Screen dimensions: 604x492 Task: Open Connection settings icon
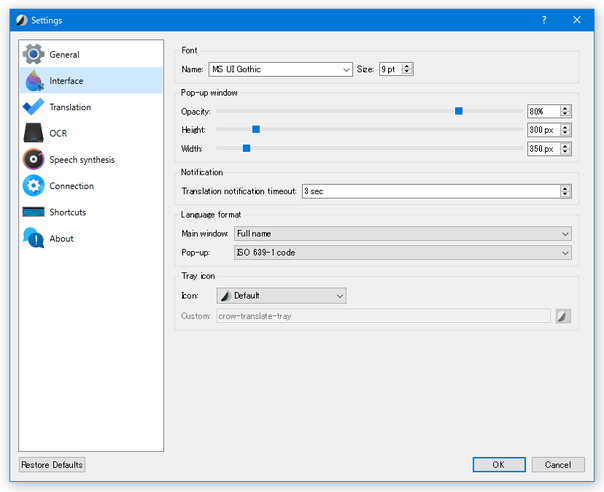pyautogui.click(x=34, y=185)
